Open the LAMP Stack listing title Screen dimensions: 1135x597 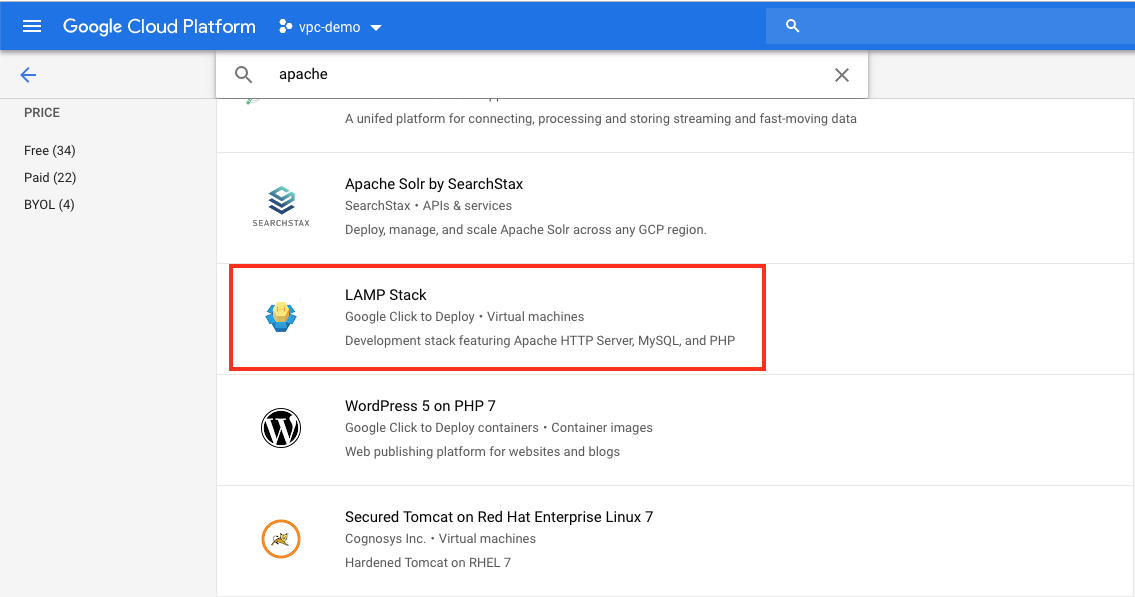click(386, 295)
